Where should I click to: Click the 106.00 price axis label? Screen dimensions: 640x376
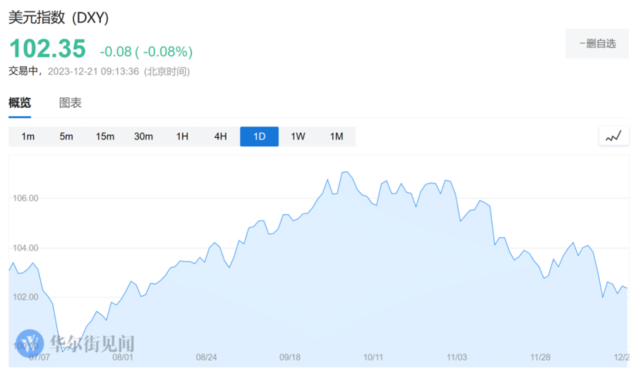coord(25,198)
